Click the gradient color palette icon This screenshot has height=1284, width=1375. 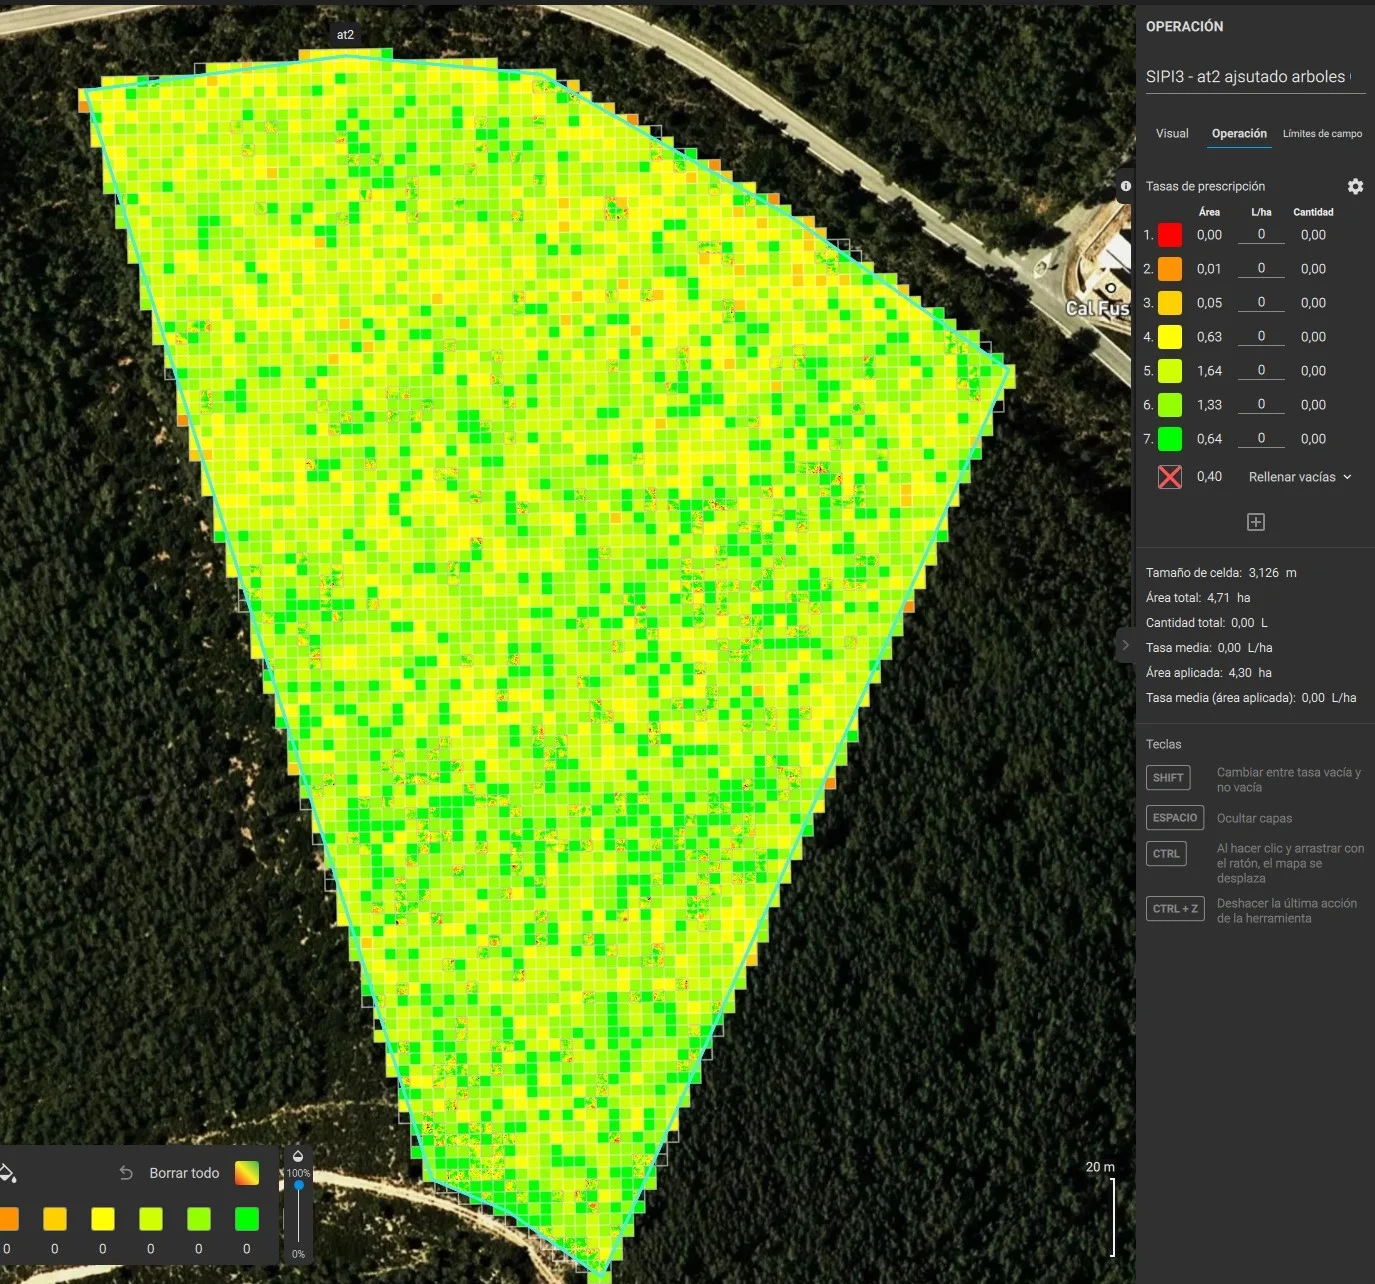[x=247, y=1173]
